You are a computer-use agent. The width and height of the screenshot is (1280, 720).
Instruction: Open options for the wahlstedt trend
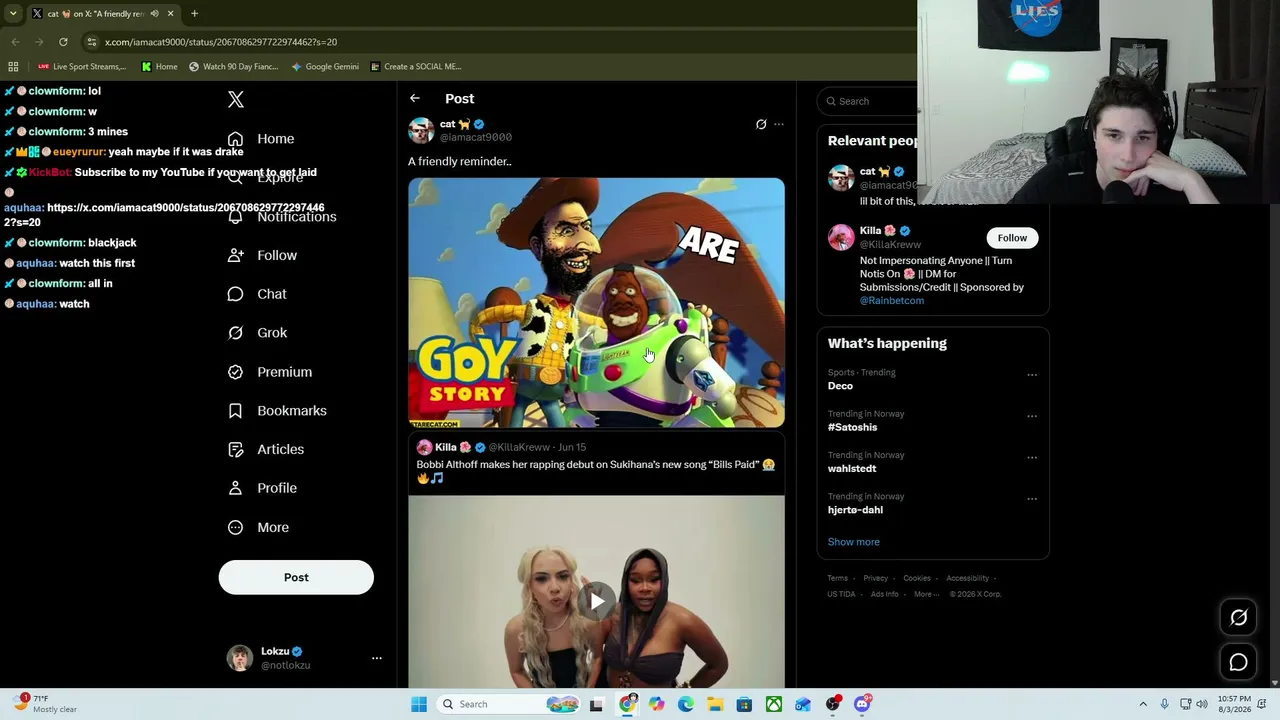[x=1032, y=457]
